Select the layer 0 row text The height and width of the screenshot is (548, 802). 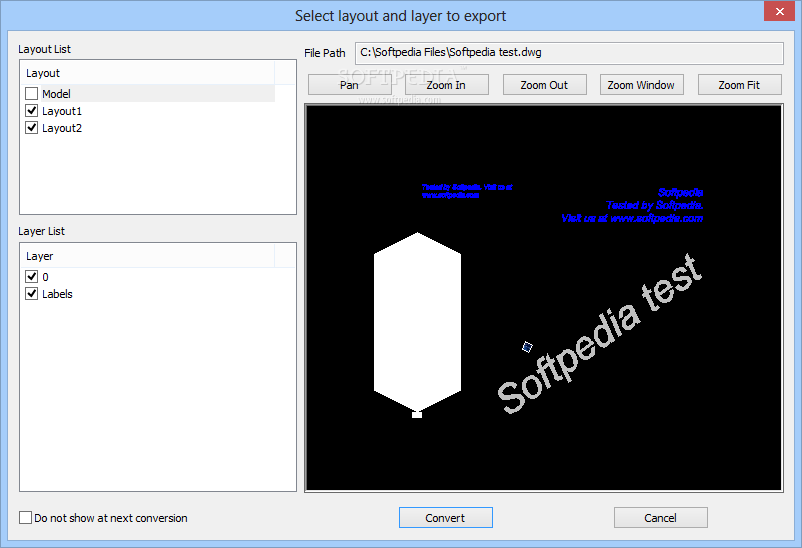46,277
